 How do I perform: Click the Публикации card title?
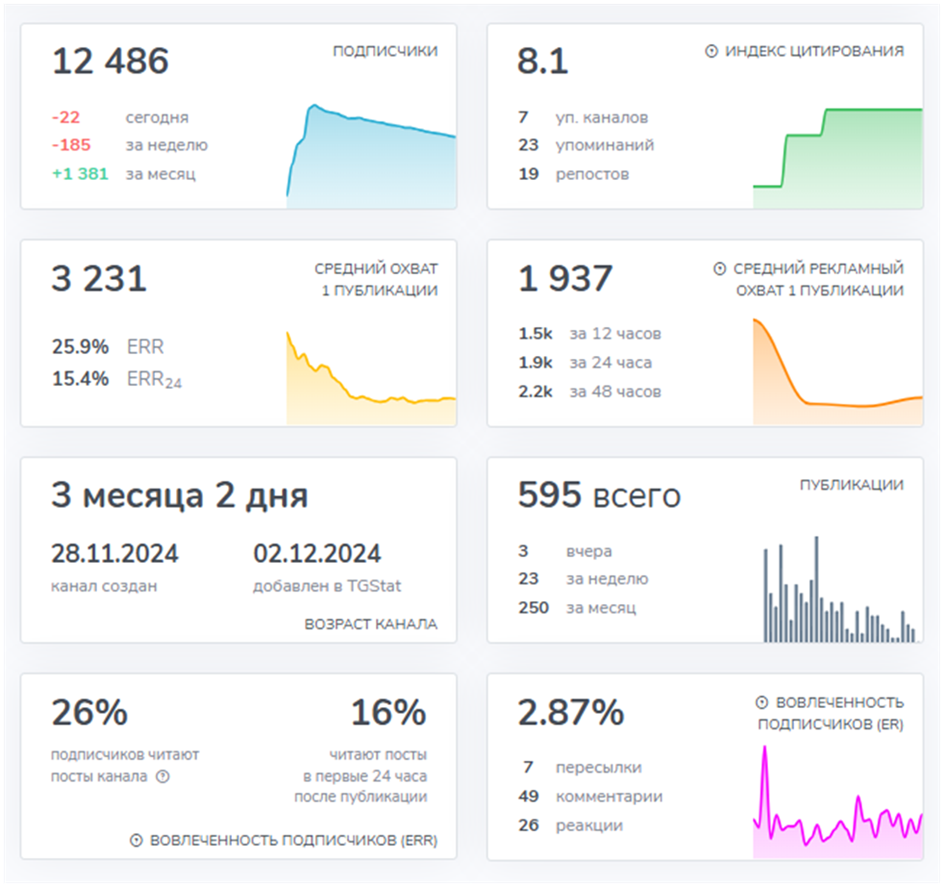(x=852, y=485)
